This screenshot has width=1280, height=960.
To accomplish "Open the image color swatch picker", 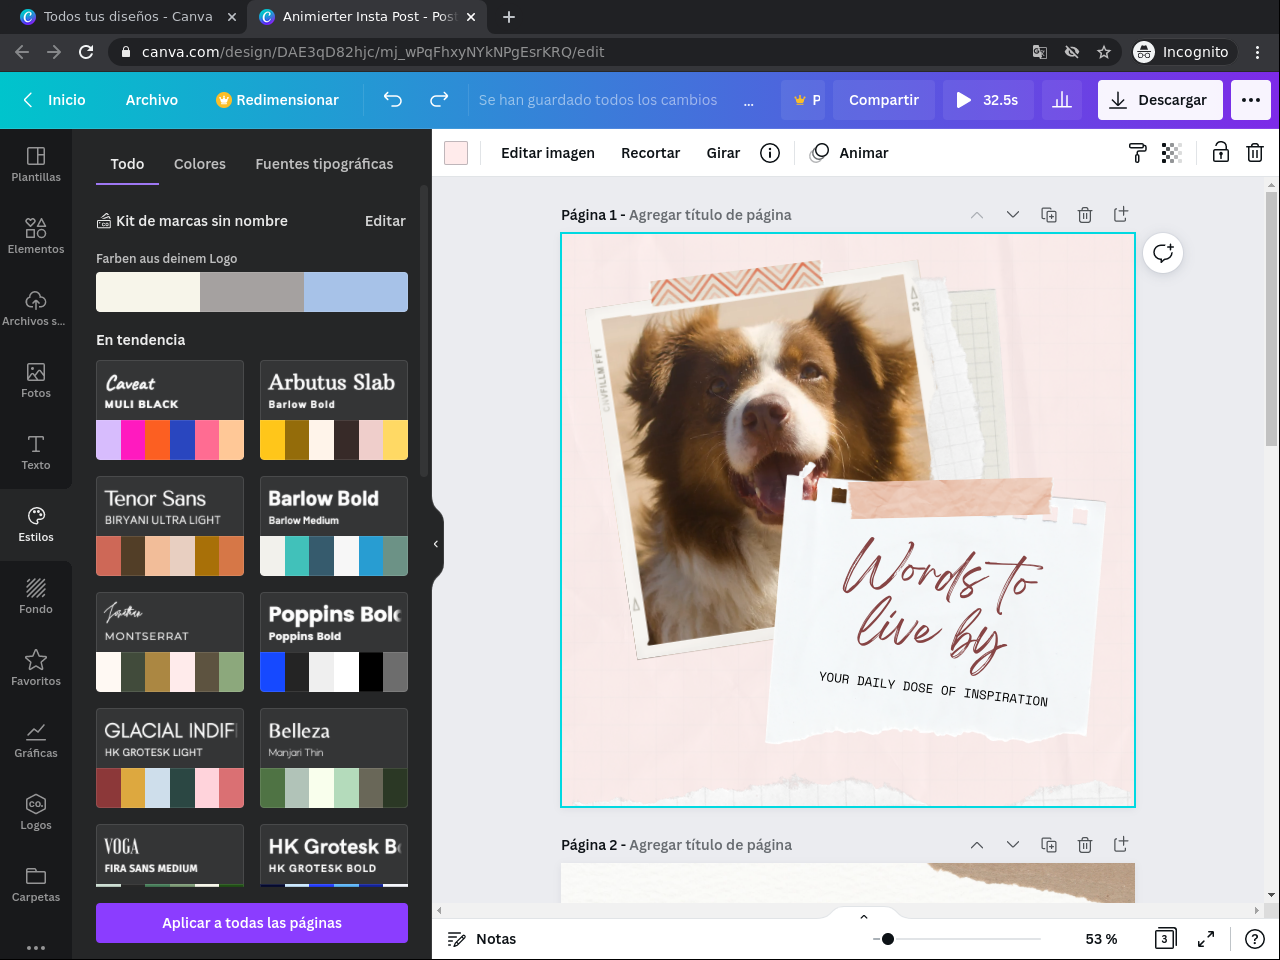I will [456, 153].
